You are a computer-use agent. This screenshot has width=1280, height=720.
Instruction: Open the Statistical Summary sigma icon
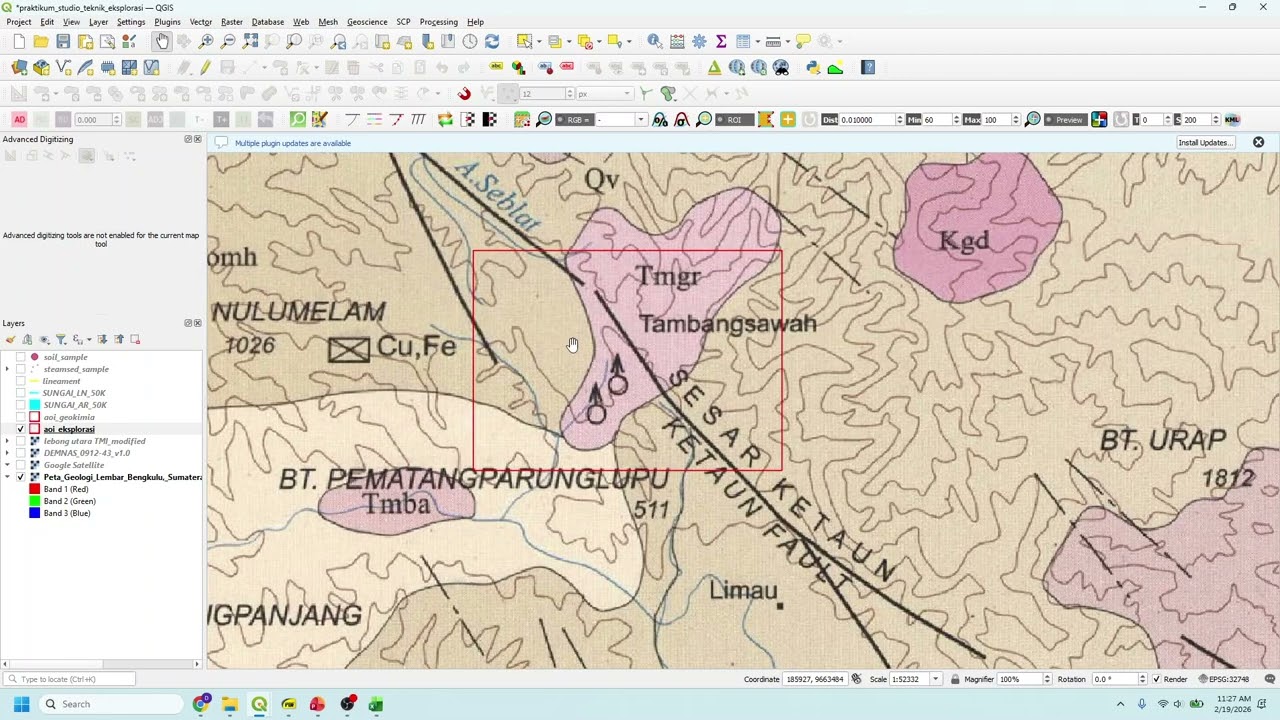(721, 41)
